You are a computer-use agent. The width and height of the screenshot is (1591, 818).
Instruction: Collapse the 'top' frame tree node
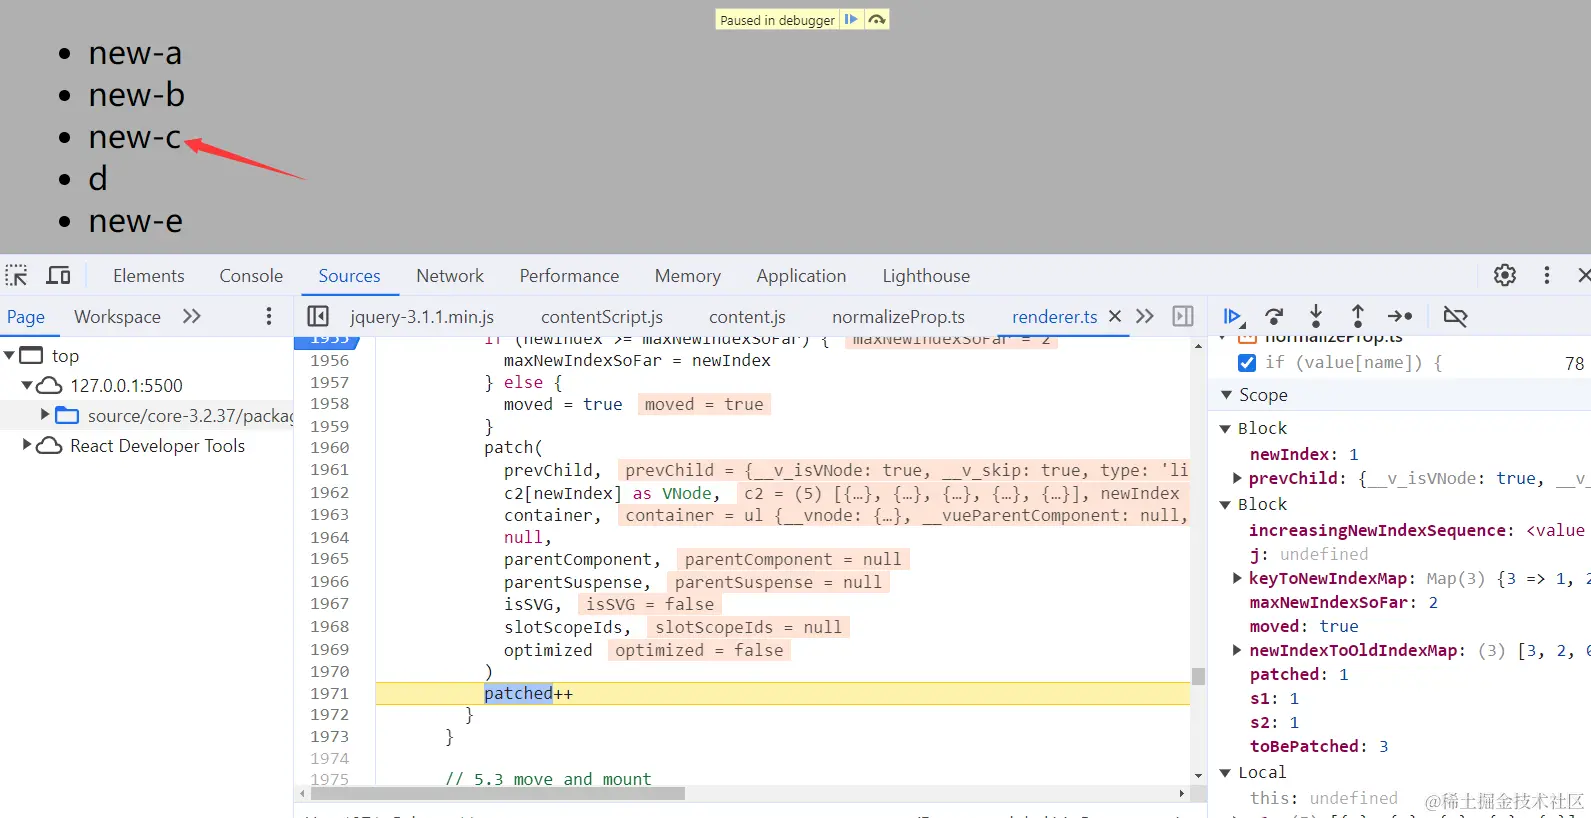click(9, 355)
